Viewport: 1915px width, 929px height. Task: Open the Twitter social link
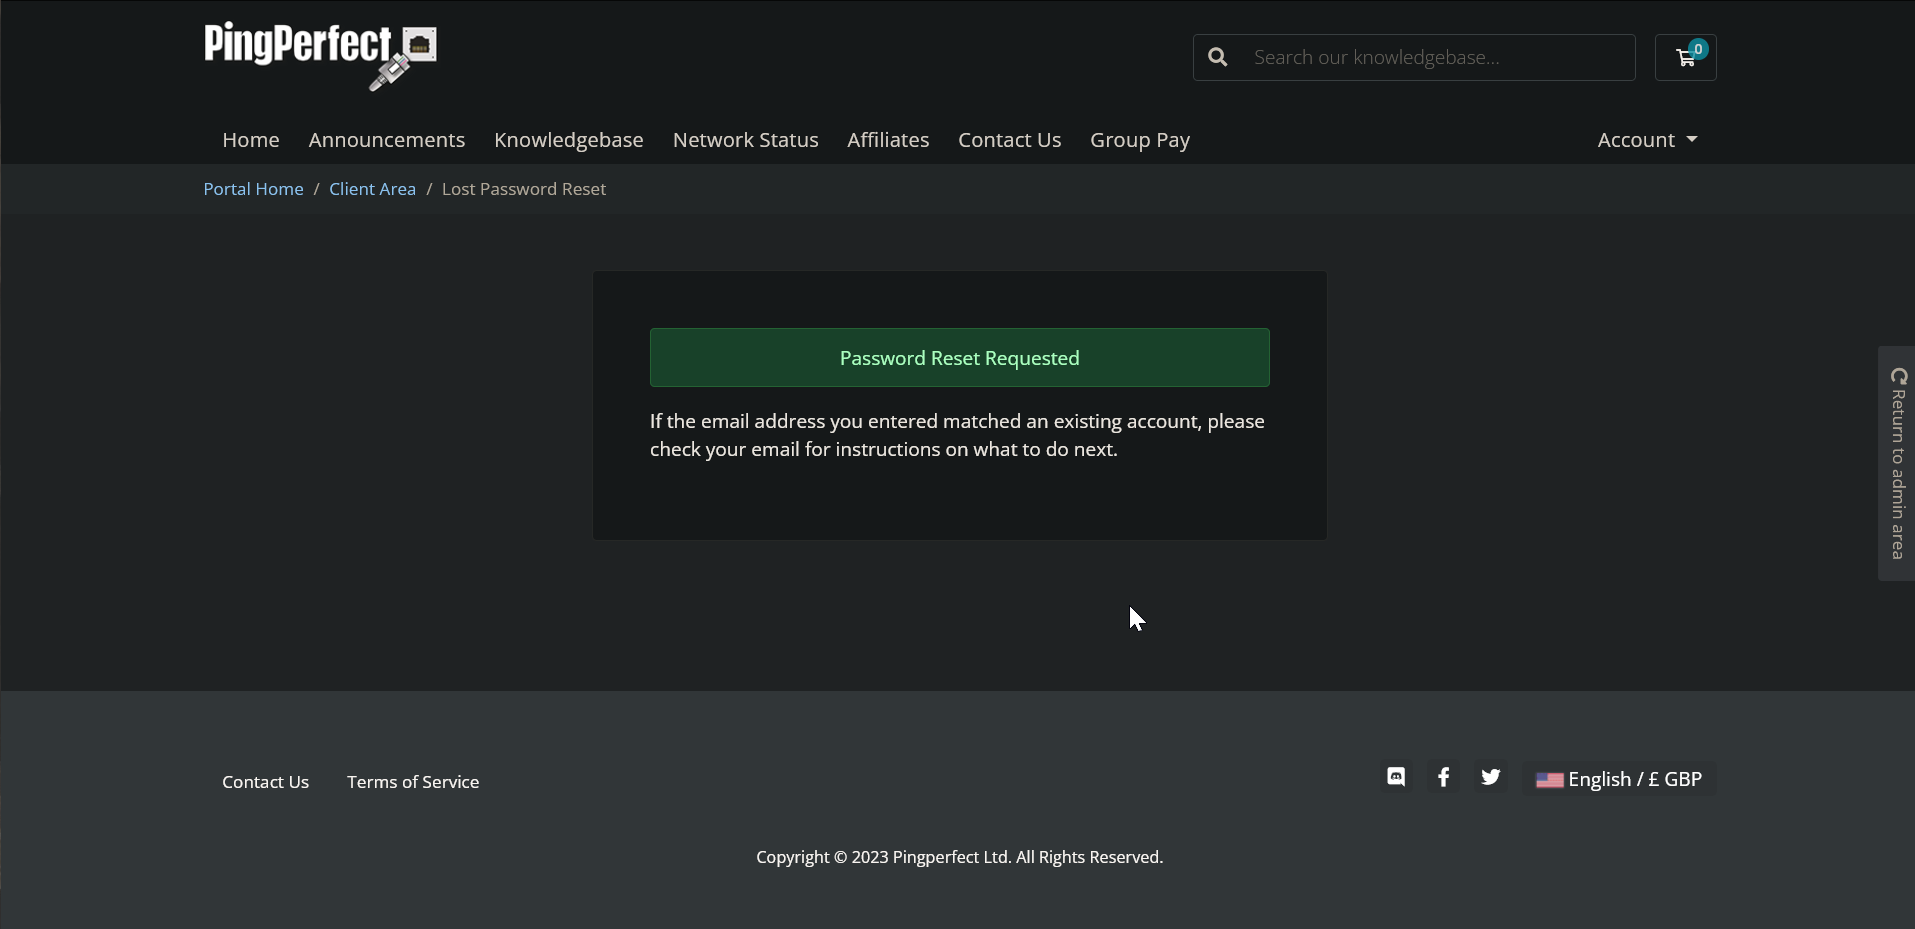1490,777
